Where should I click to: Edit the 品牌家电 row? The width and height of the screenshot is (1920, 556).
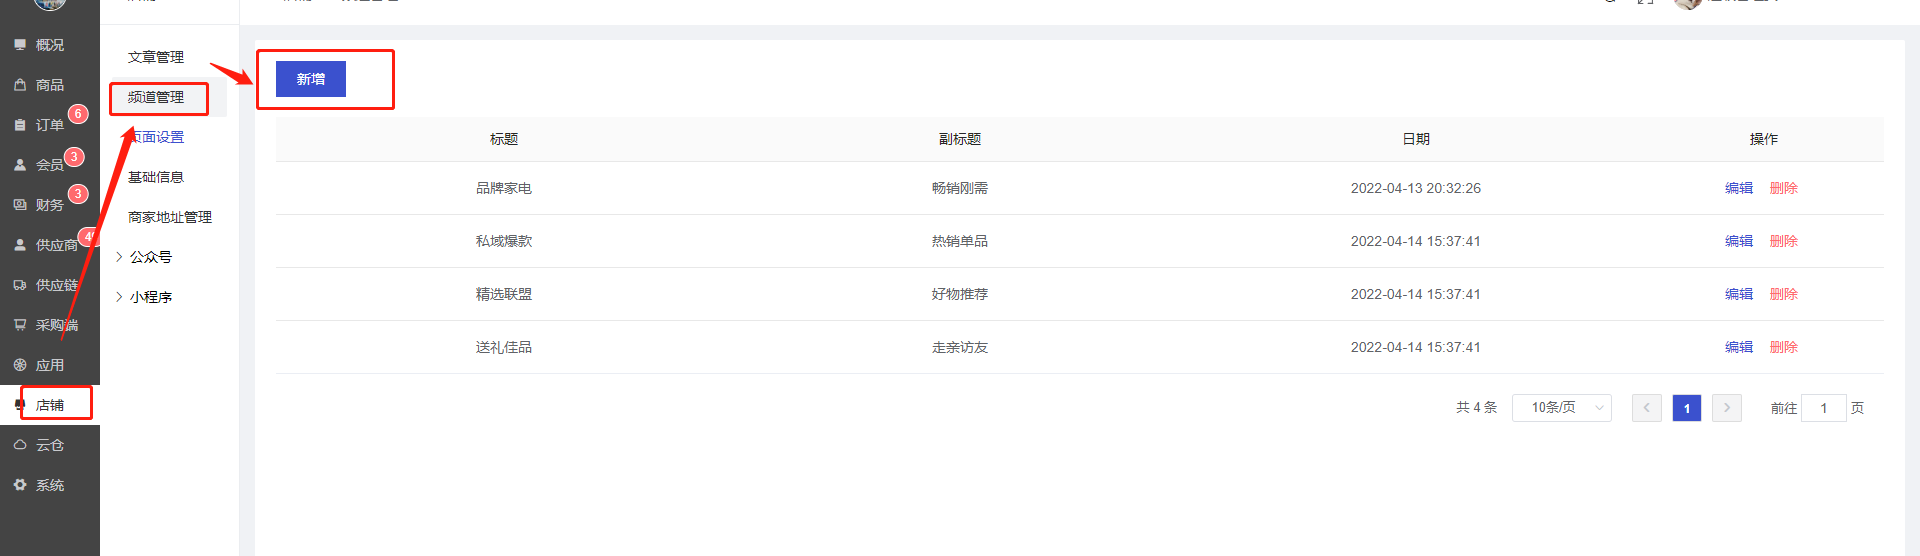point(1739,188)
